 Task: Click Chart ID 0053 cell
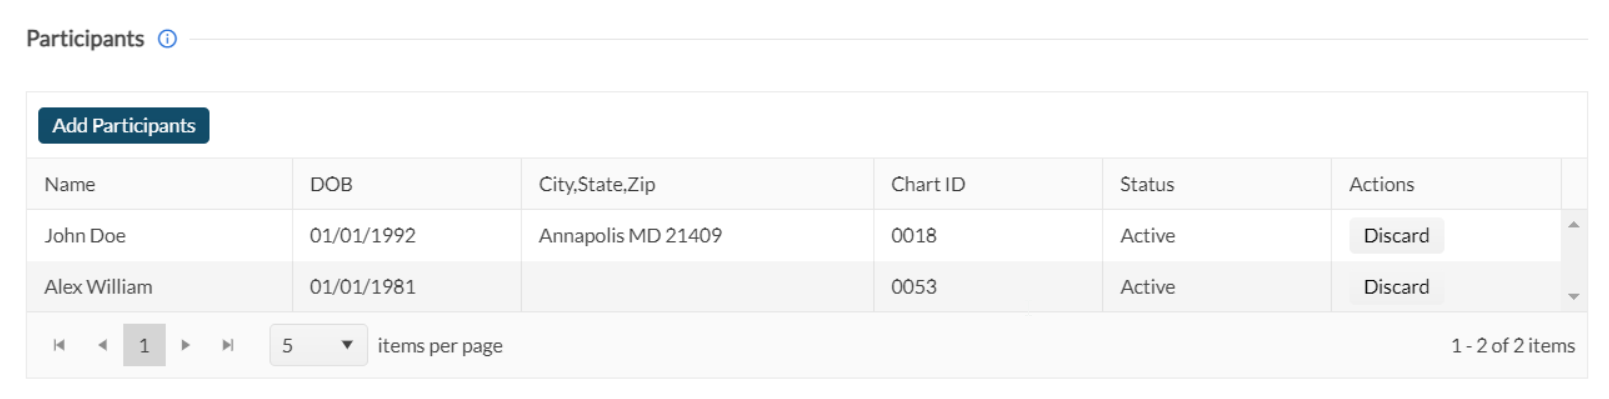(988, 287)
